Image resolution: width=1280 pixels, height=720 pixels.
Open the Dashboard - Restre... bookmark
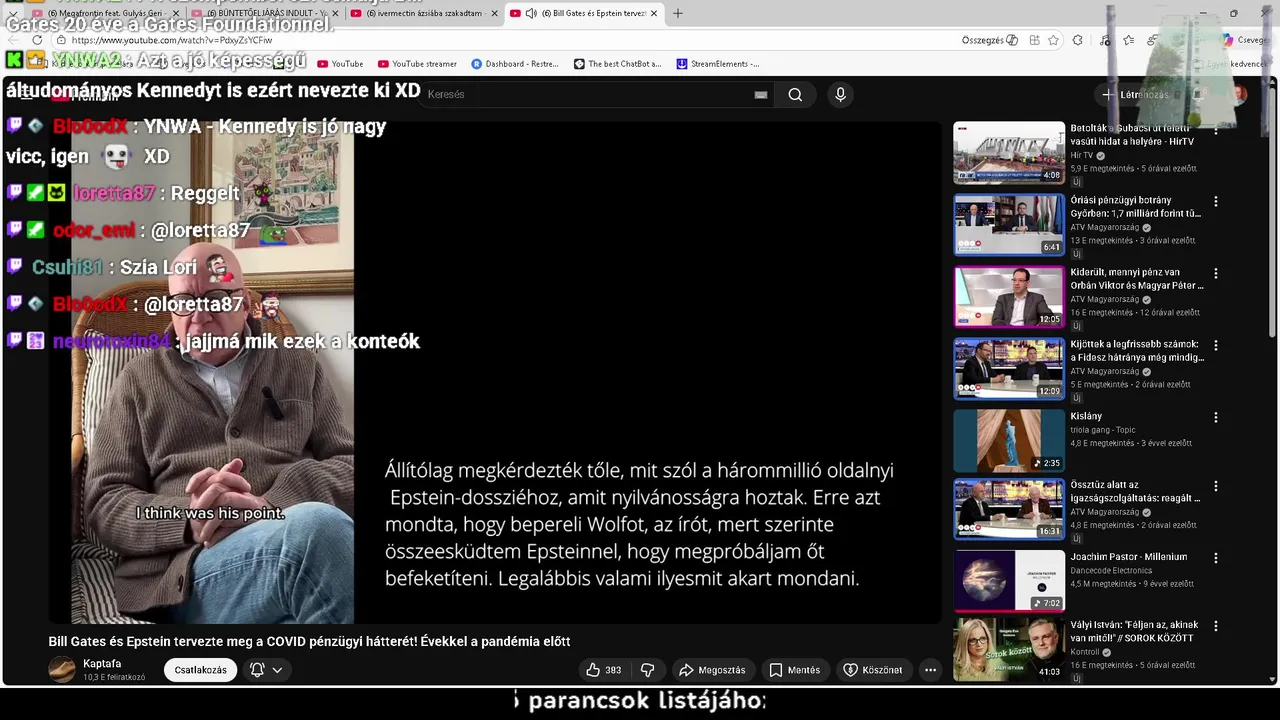(x=515, y=64)
